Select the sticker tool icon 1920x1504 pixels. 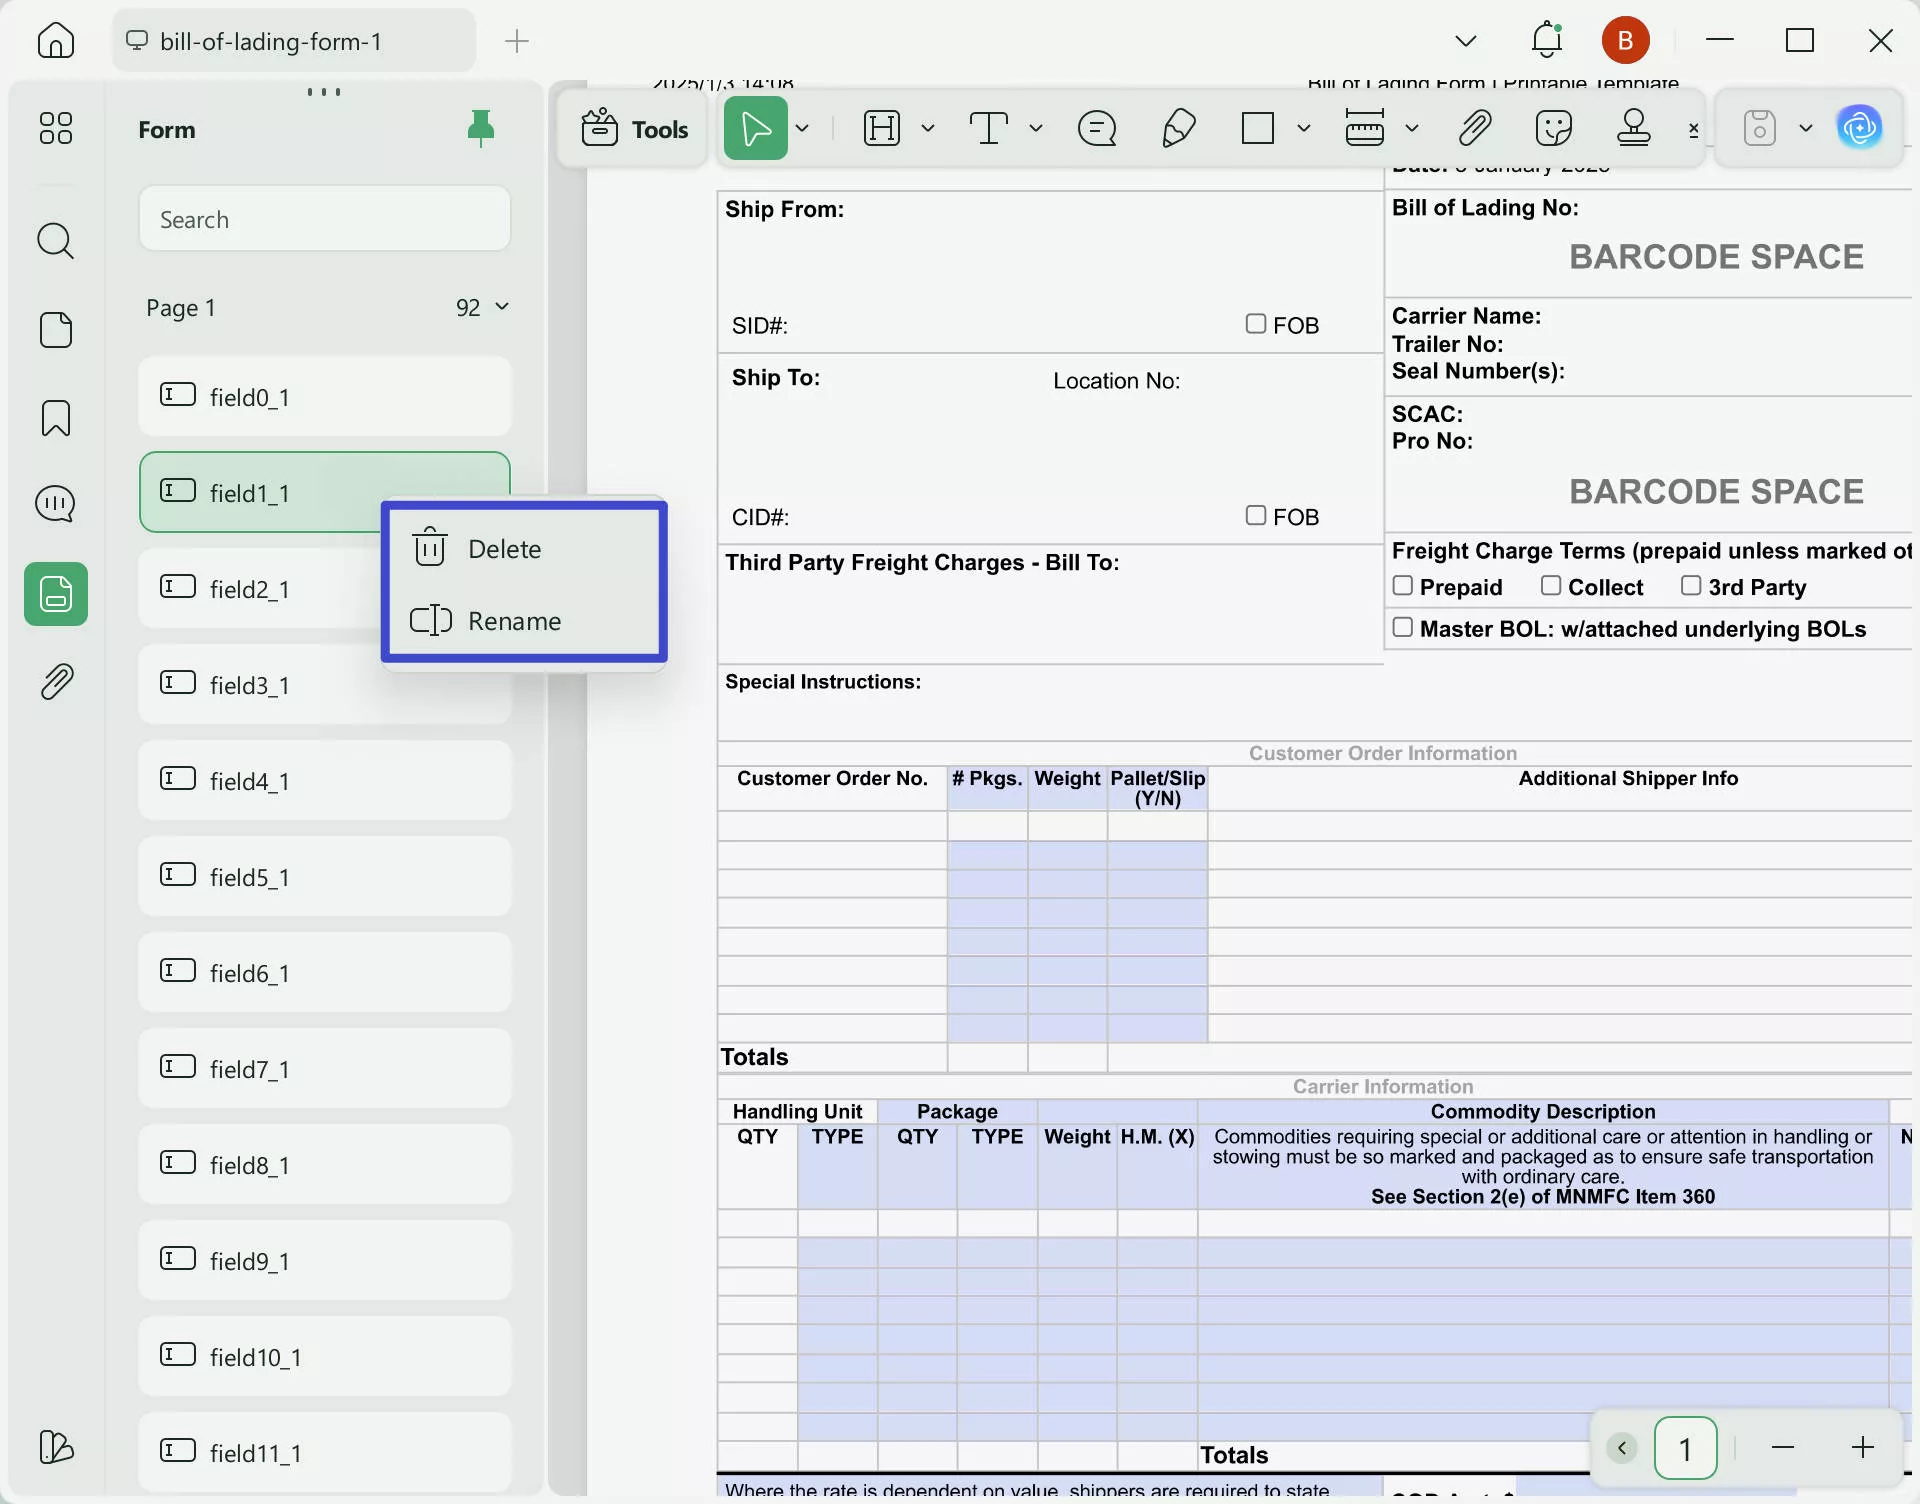[x=1553, y=128]
